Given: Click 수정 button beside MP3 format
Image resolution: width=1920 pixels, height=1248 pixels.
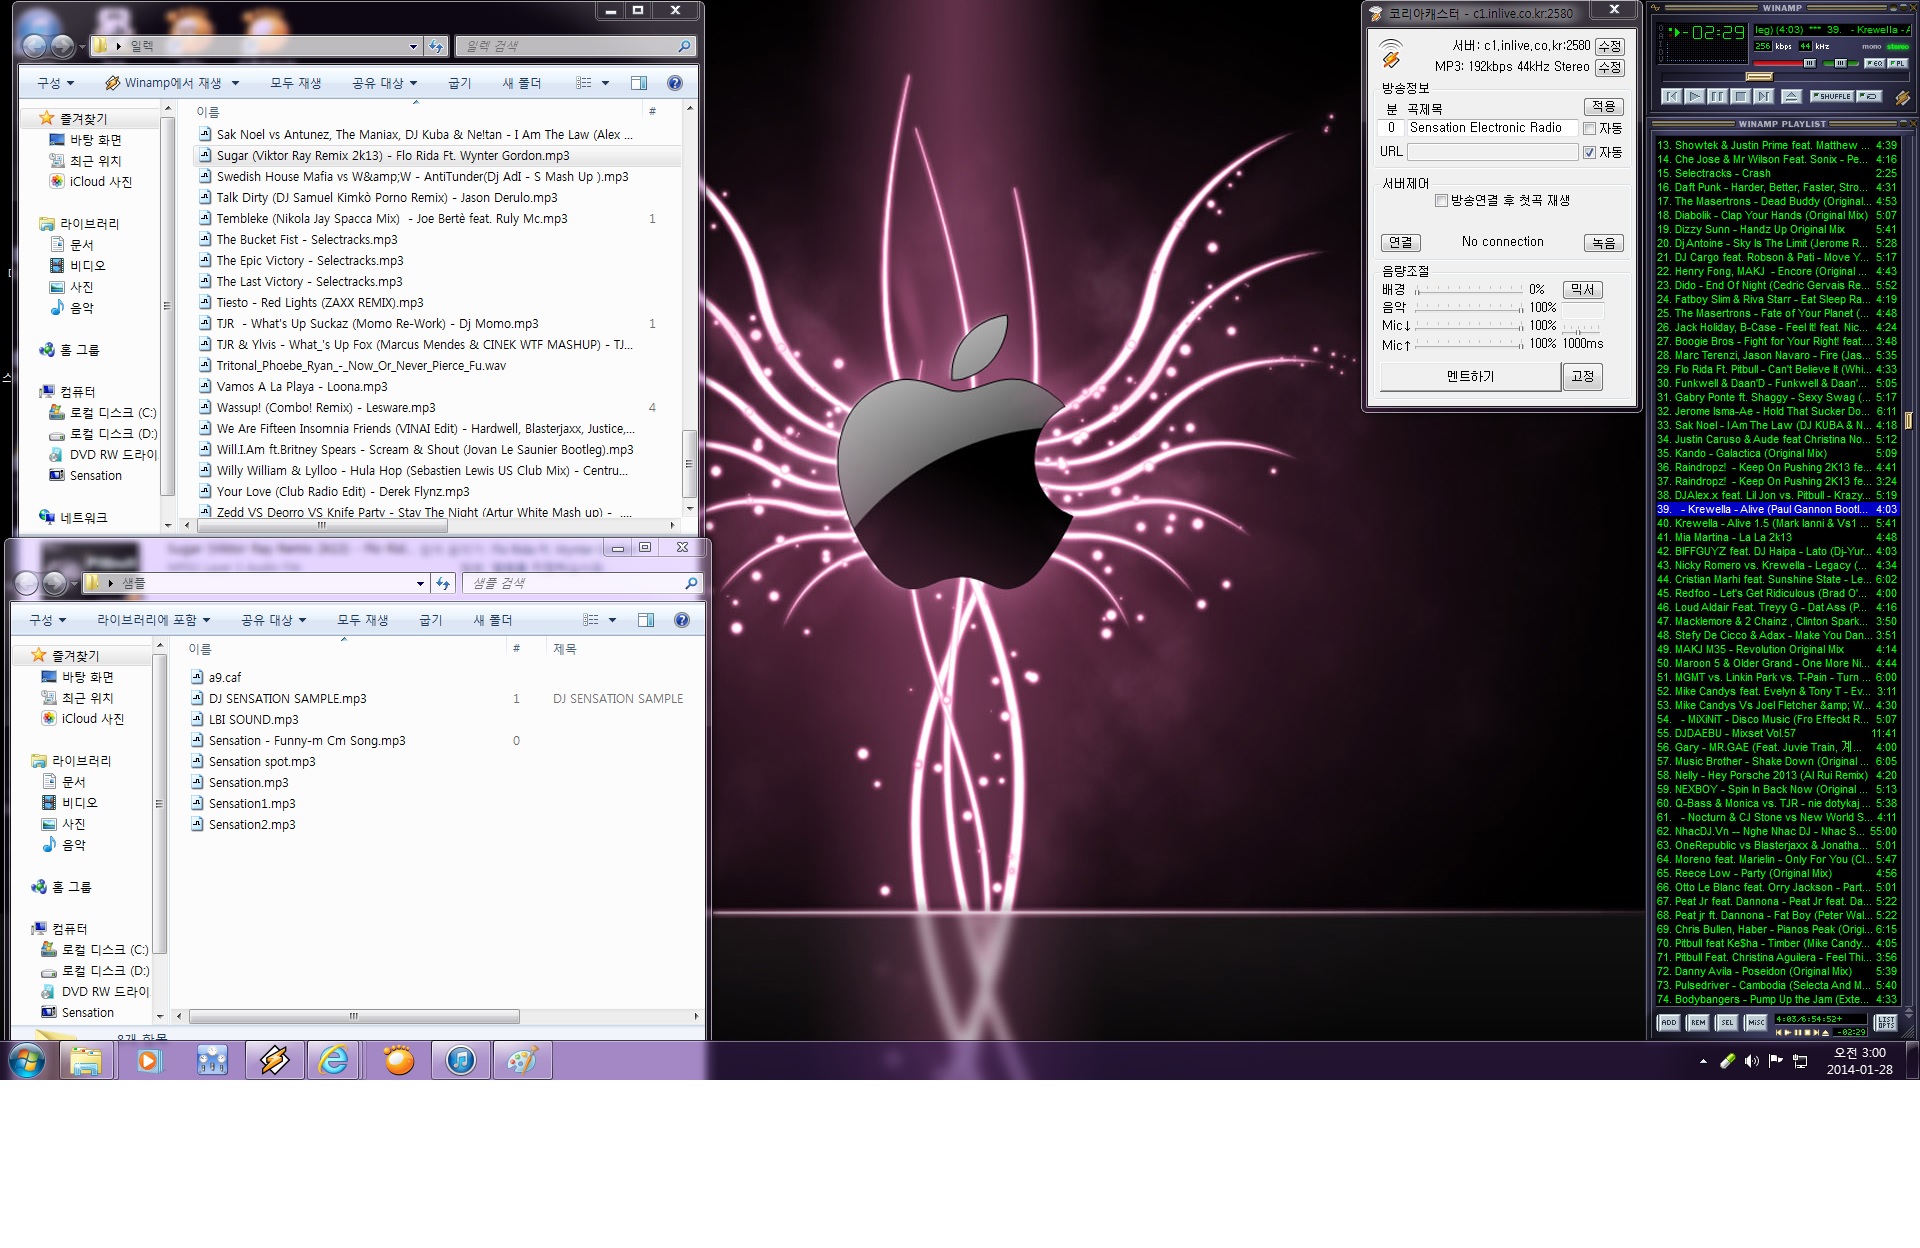Looking at the screenshot, I should pos(1610,67).
